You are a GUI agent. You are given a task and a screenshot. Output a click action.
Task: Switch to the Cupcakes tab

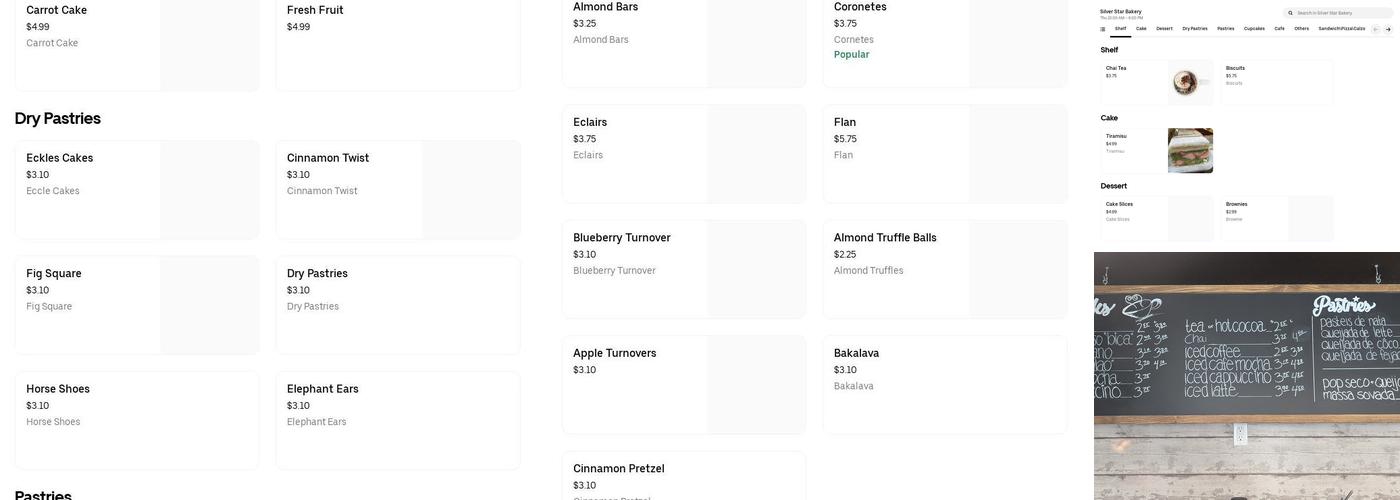pyautogui.click(x=1254, y=29)
